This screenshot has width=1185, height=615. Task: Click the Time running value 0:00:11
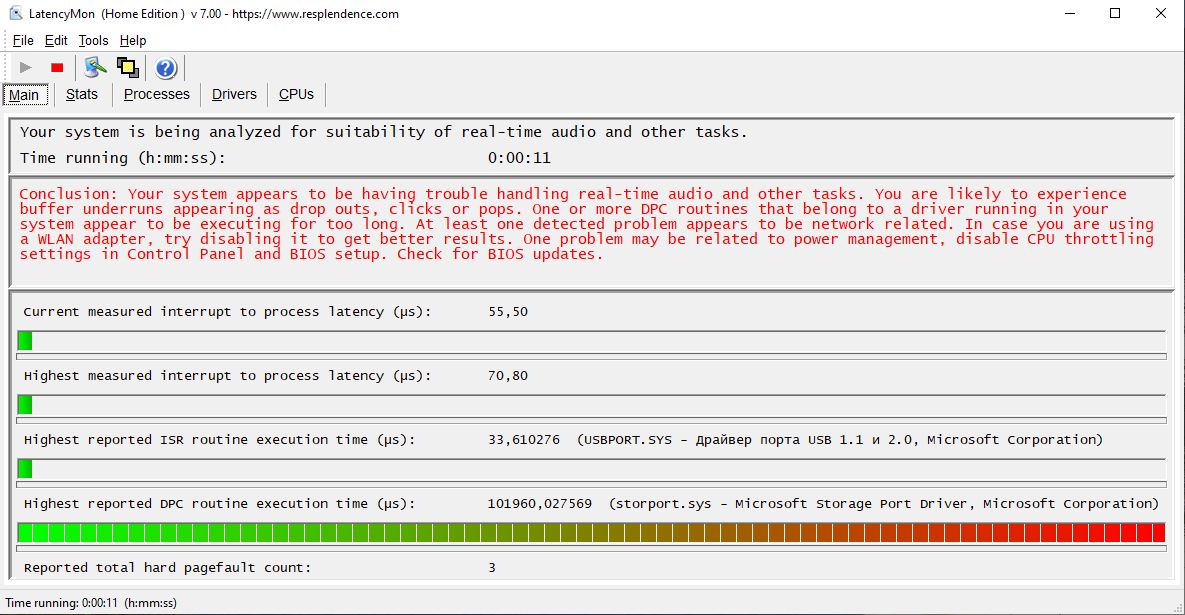tap(519, 158)
